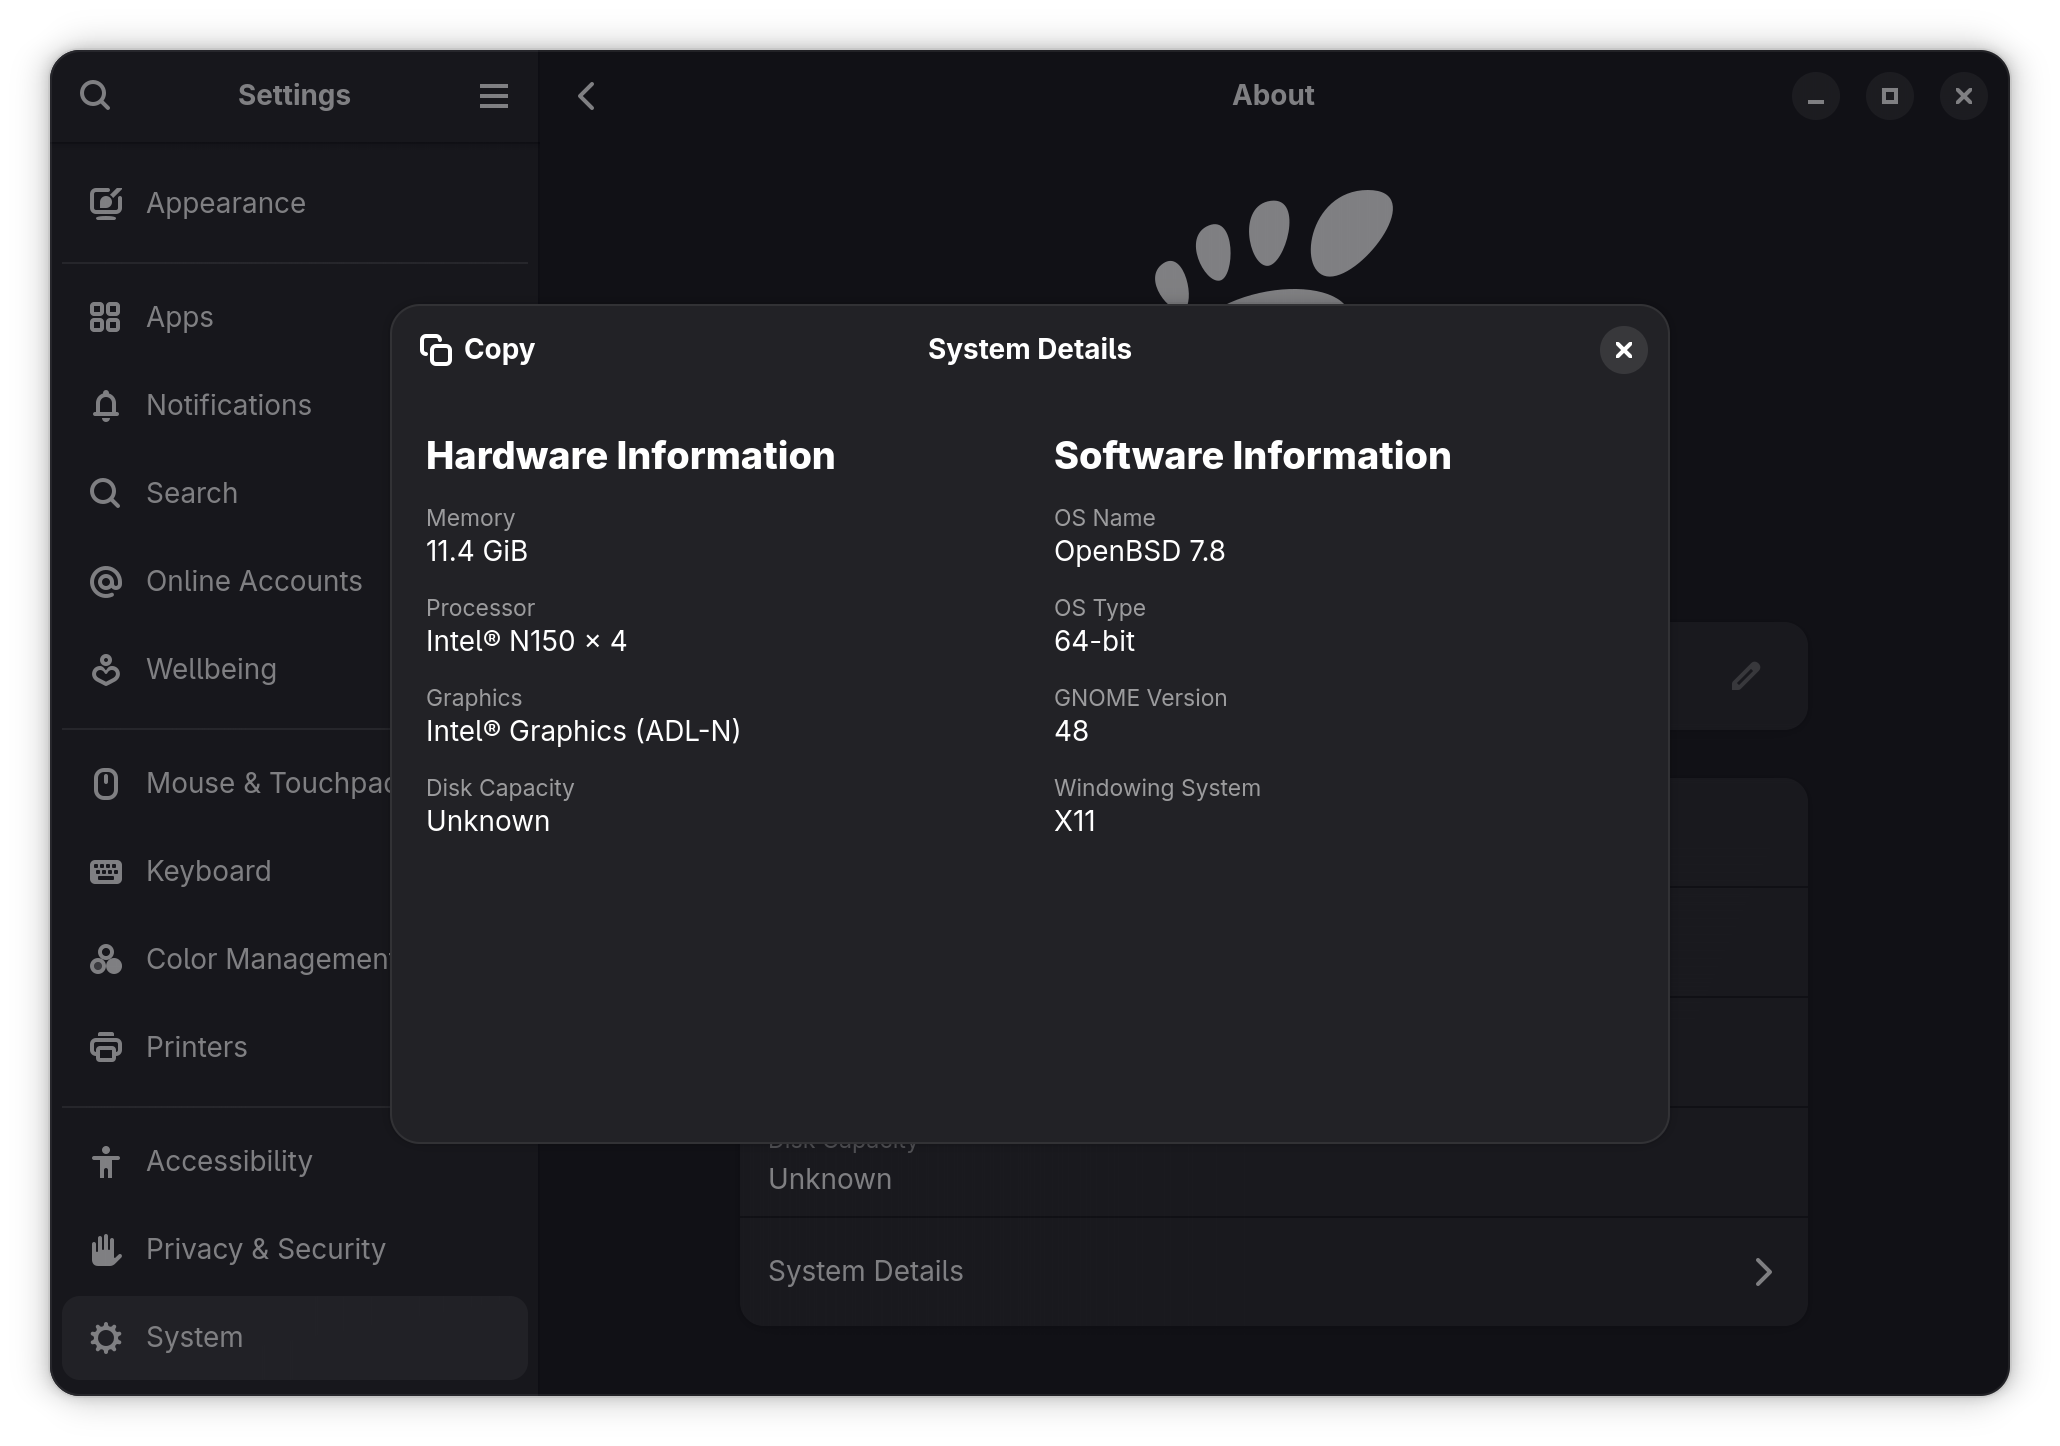The image size is (2060, 1446).
Task: Open the Settings search icon
Action: click(x=95, y=96)
